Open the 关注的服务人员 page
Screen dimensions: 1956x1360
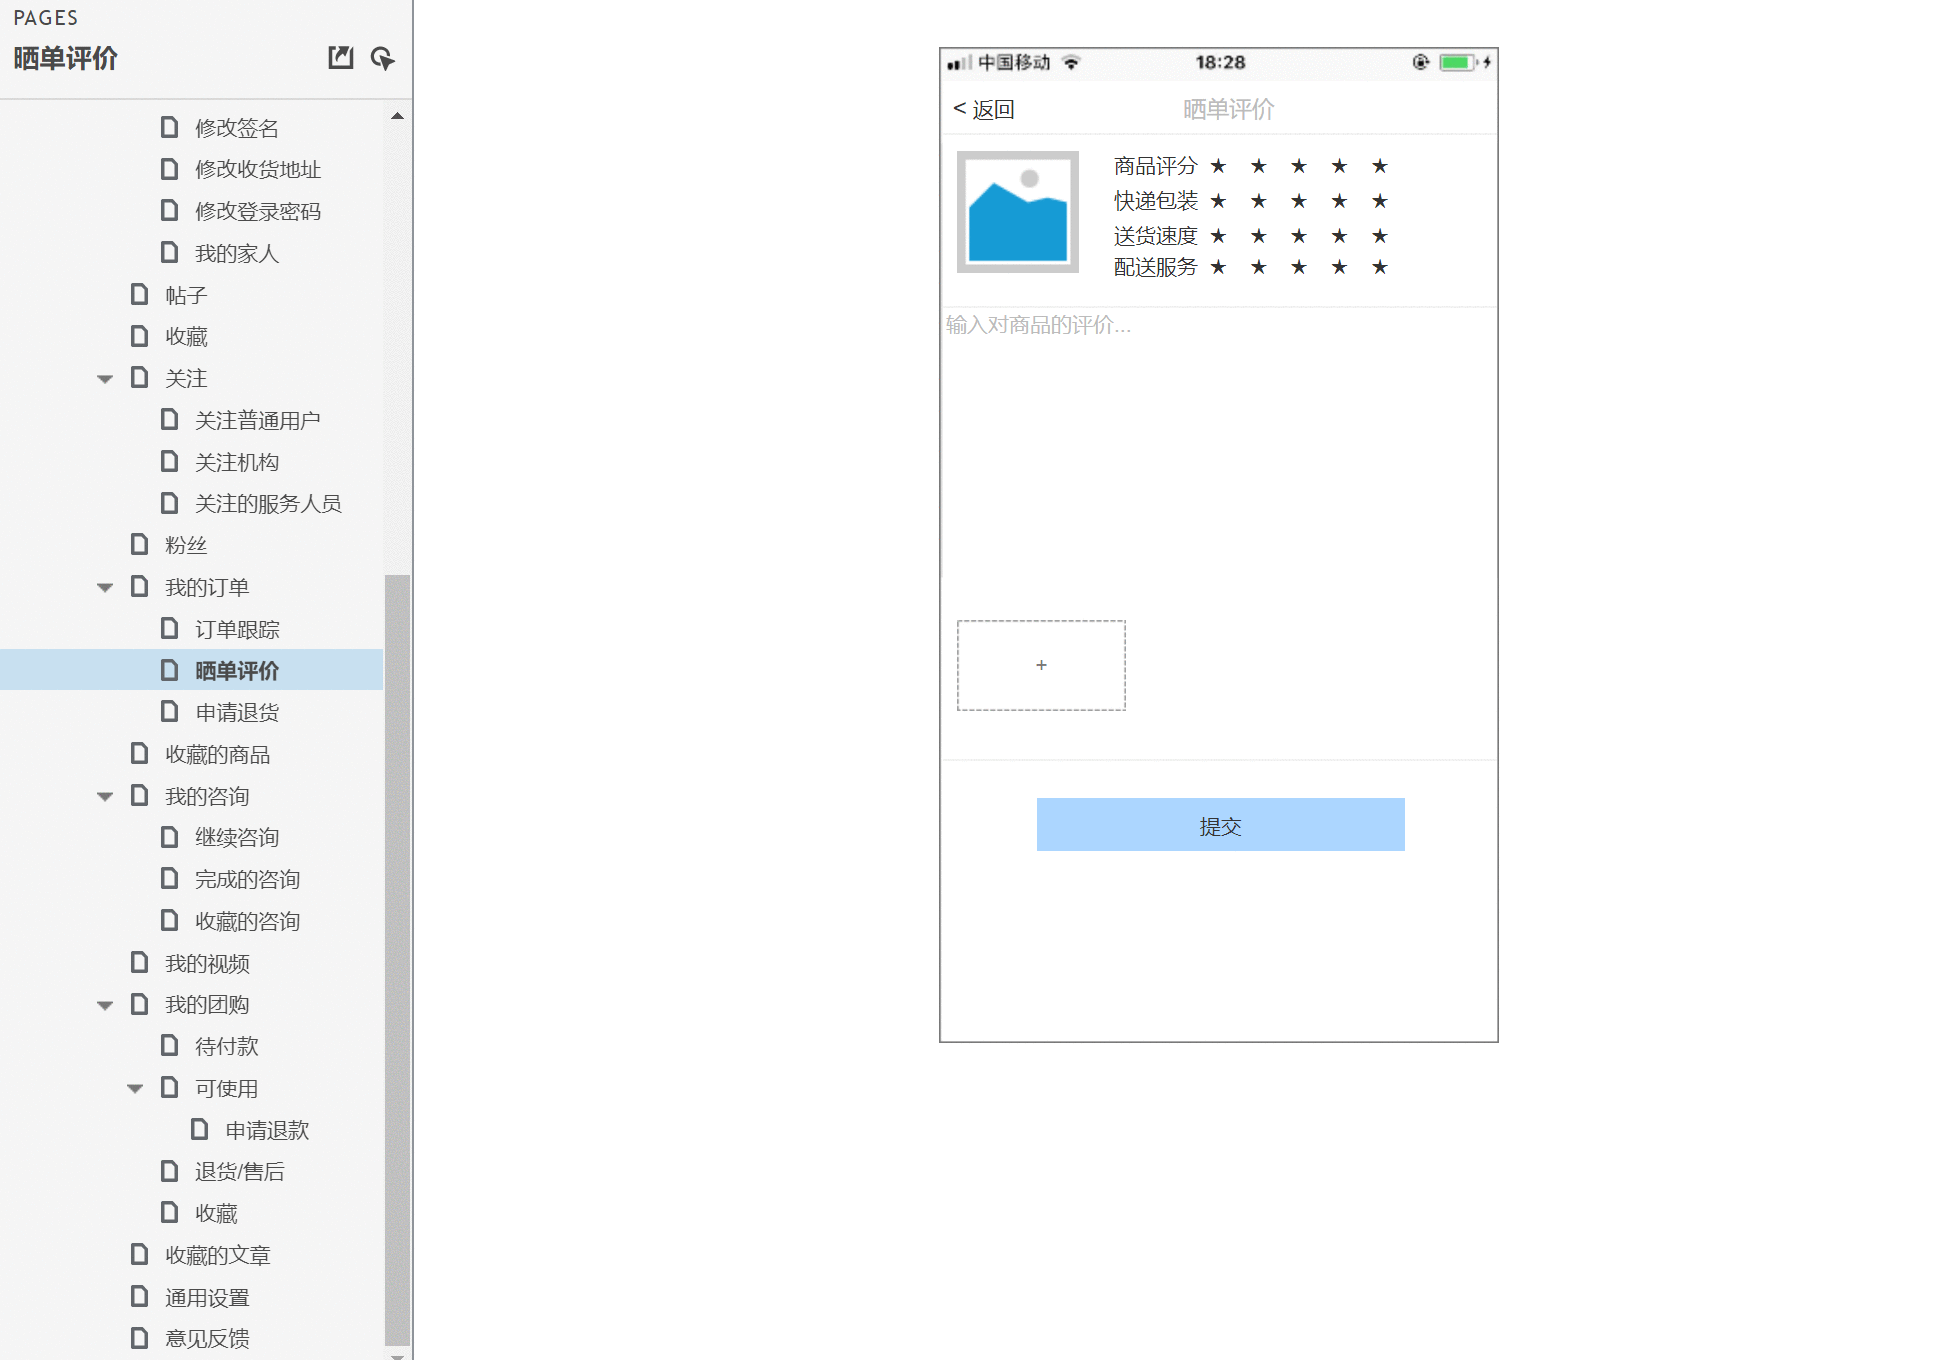pos(268,503)
